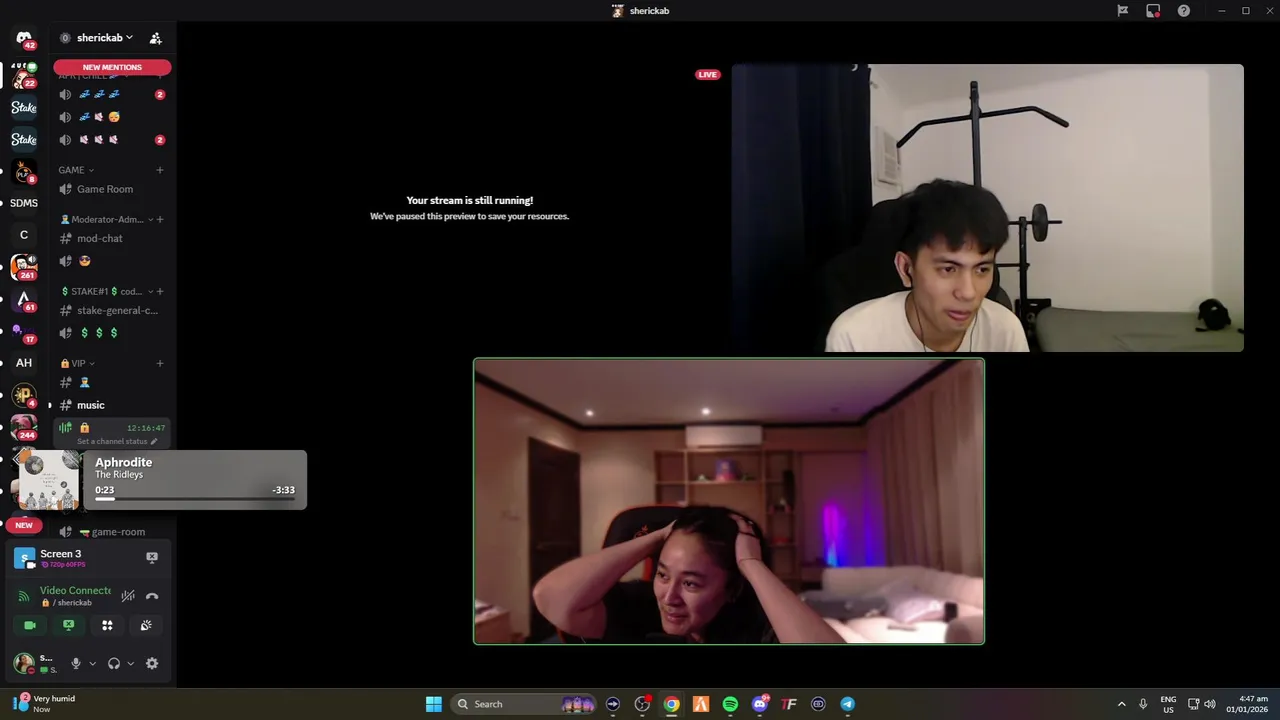Open the server labeled C

[x=24, y=235]
